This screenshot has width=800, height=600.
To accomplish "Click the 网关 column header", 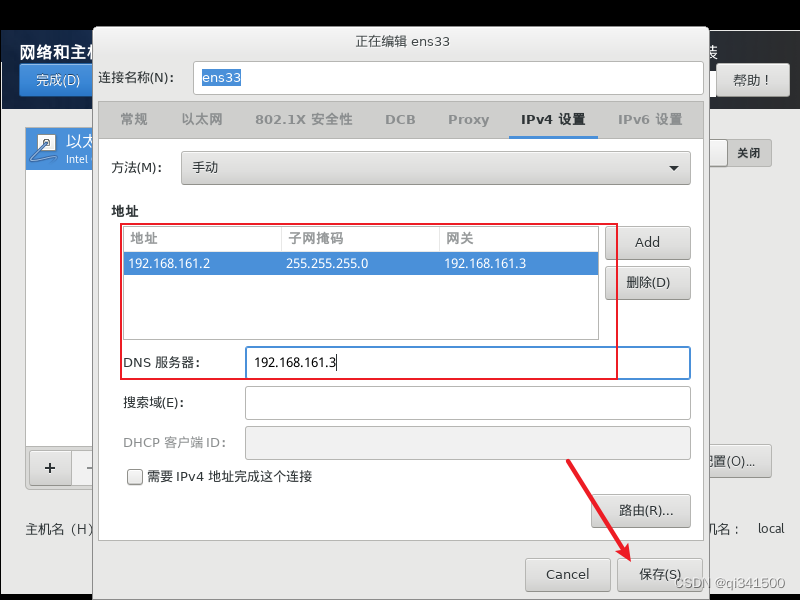I will [x=519, y=239].
